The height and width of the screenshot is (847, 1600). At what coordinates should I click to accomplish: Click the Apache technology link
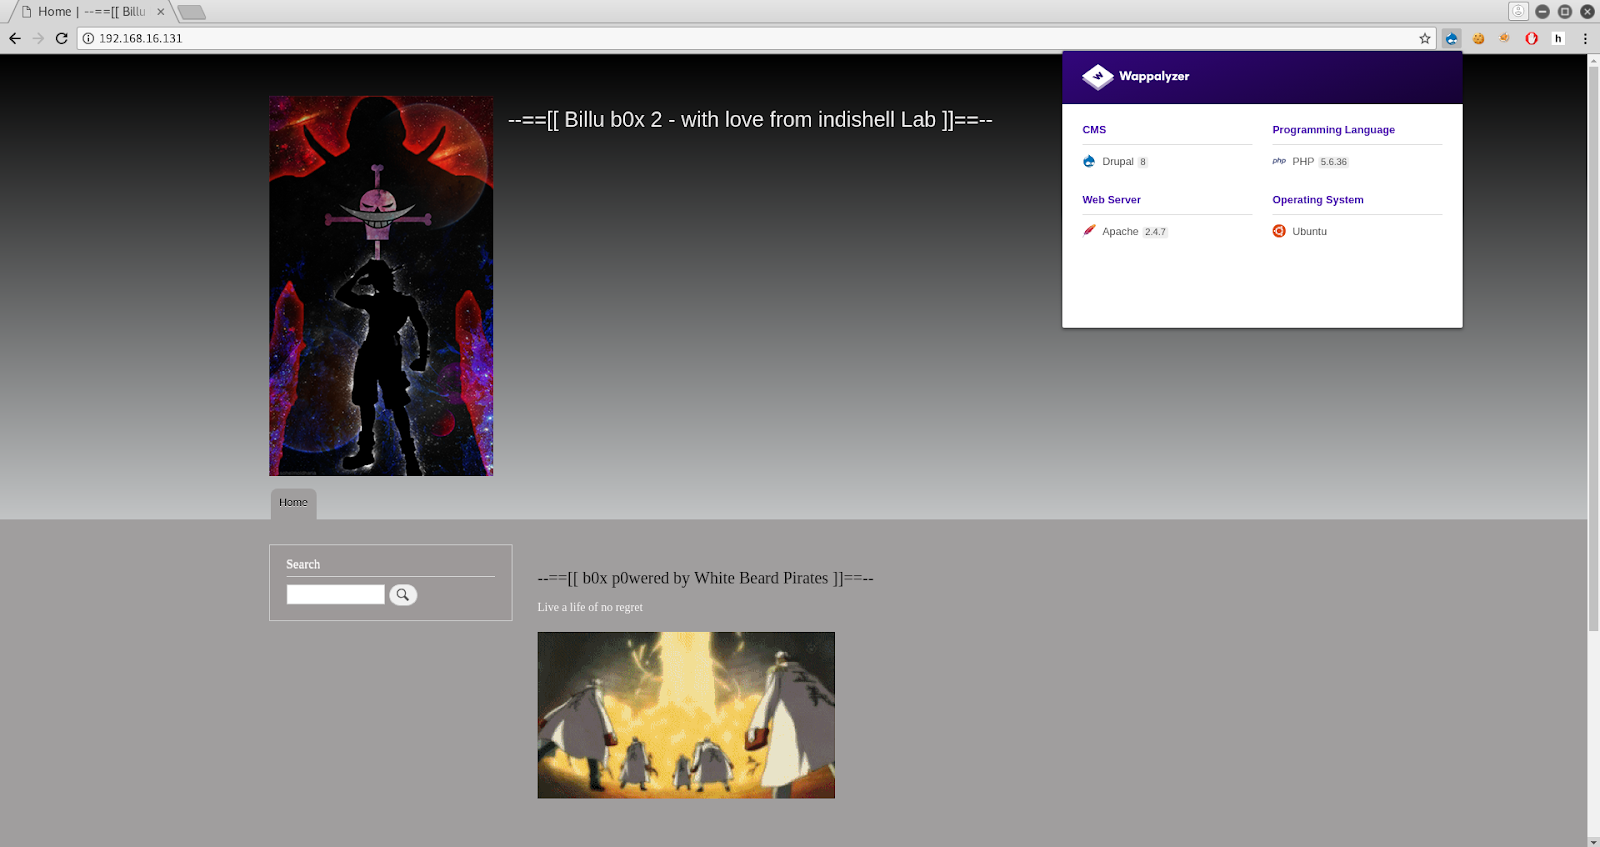(1120, 231)
